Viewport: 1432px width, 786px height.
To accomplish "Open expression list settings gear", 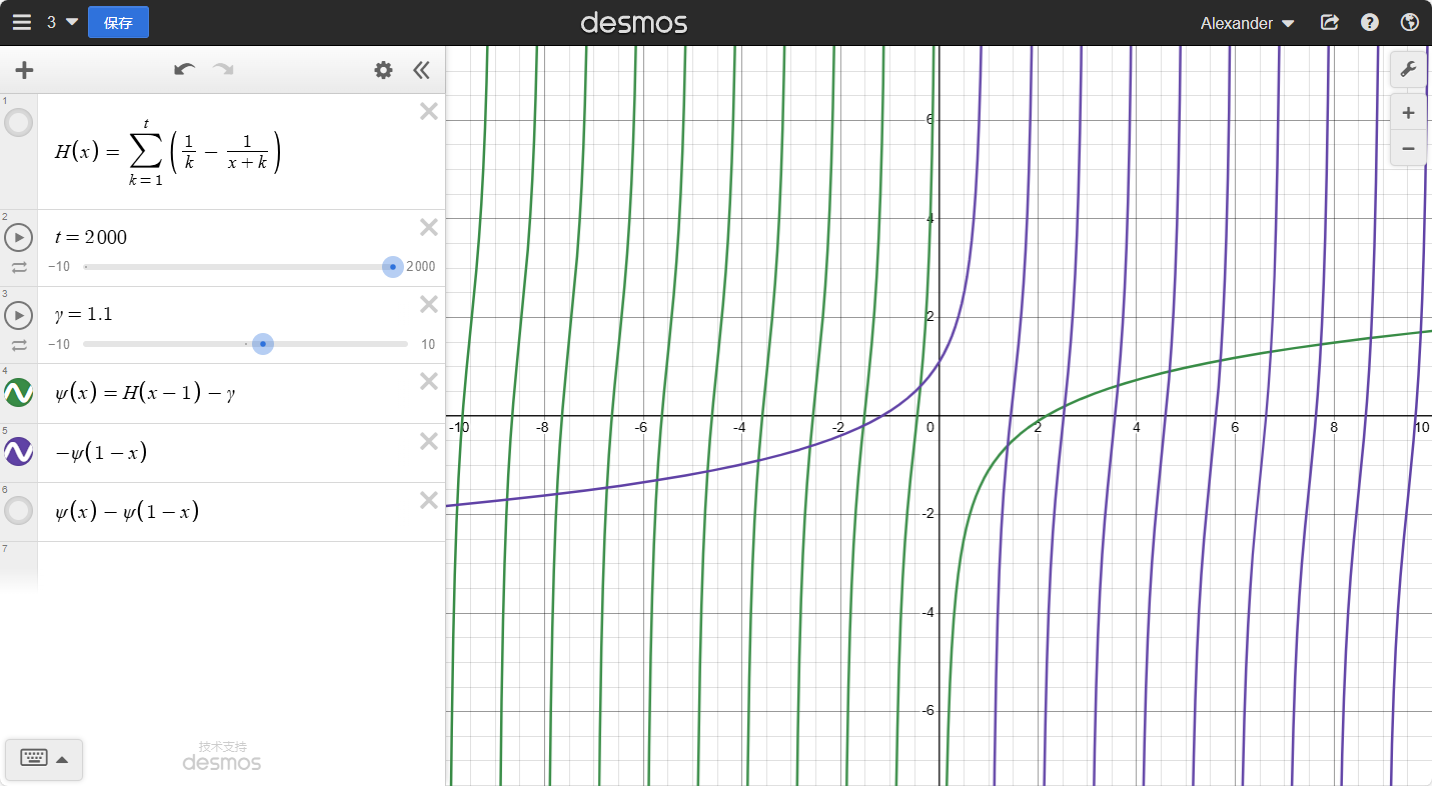I will click(383, 70).
